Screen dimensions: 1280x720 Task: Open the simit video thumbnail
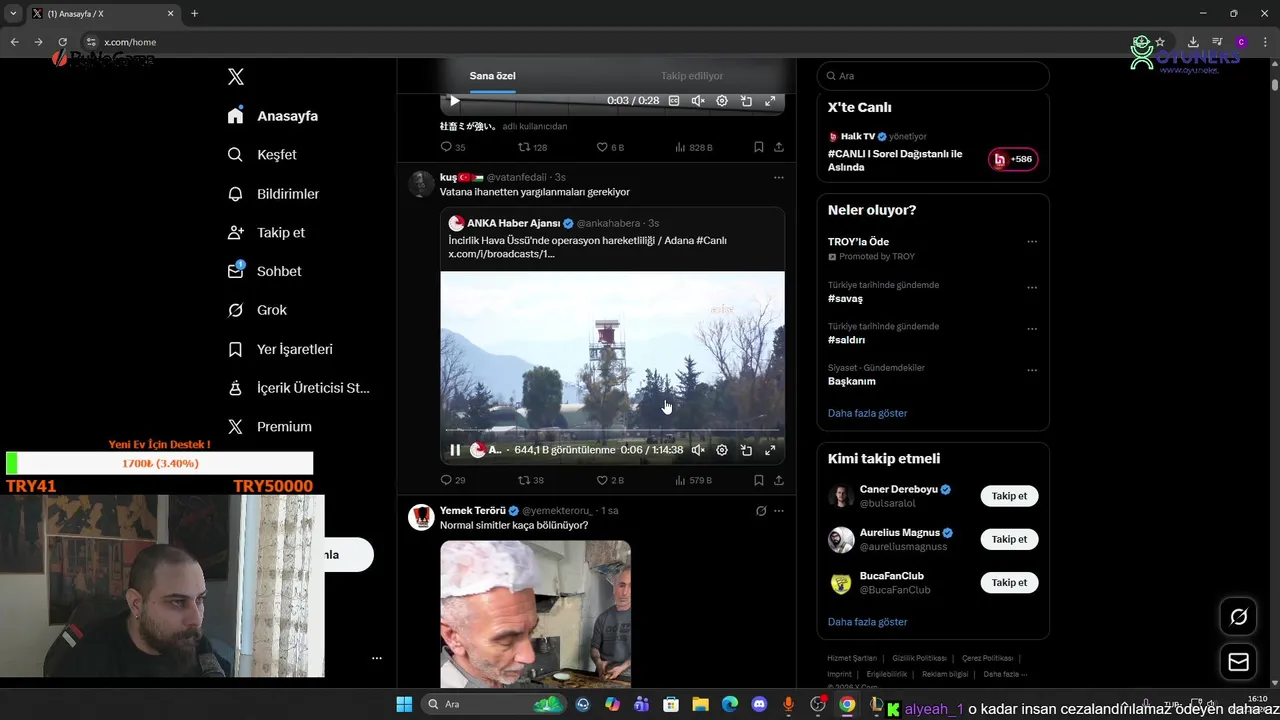point(535,614)
